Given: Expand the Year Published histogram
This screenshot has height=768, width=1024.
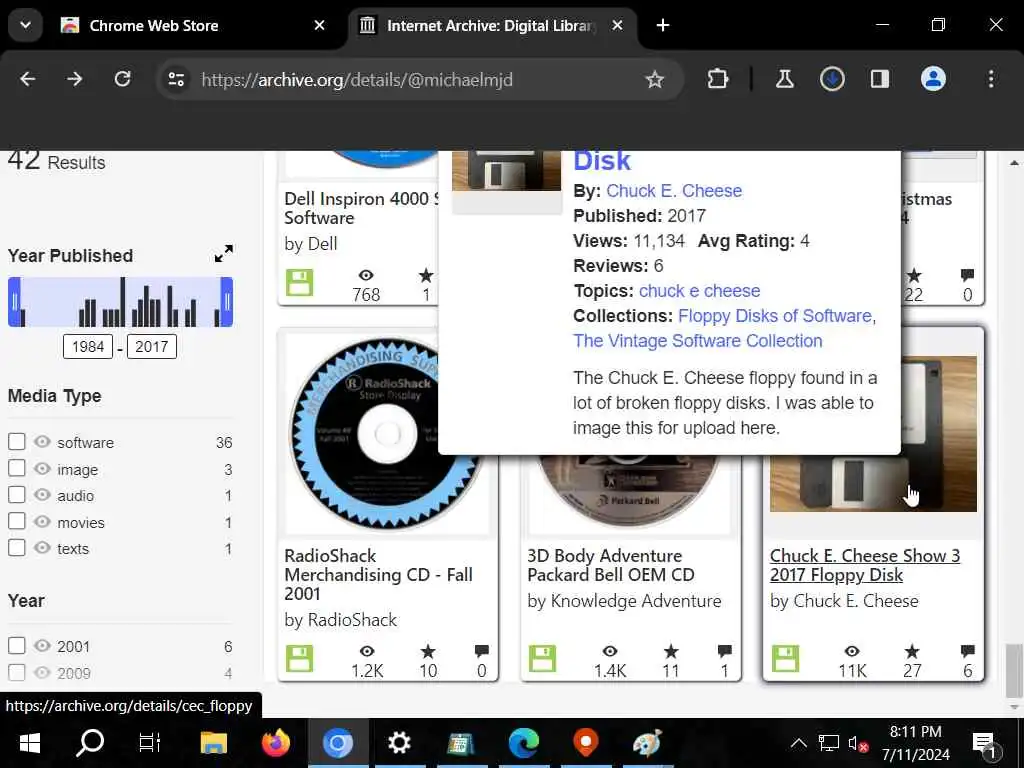Looking at the screenshot, I should (223, 253).
